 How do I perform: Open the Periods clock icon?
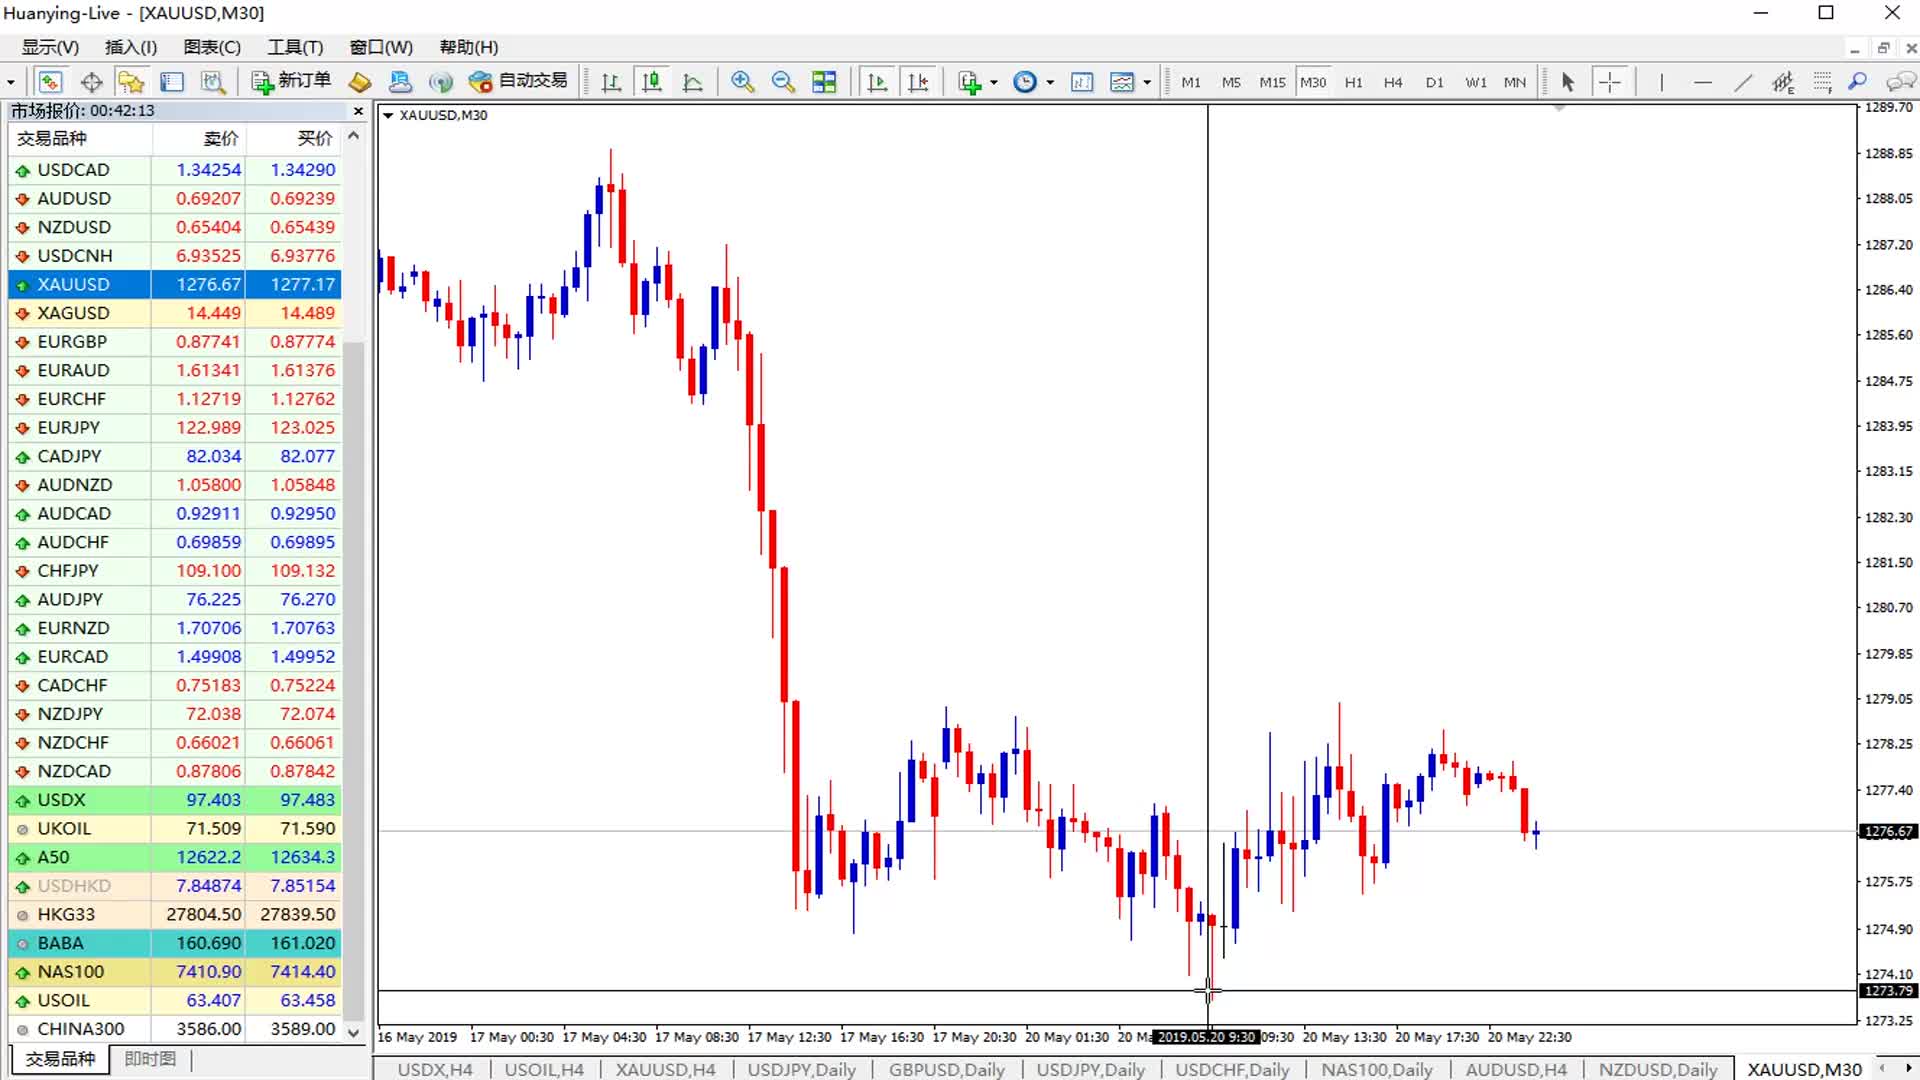coord(1025,82)
